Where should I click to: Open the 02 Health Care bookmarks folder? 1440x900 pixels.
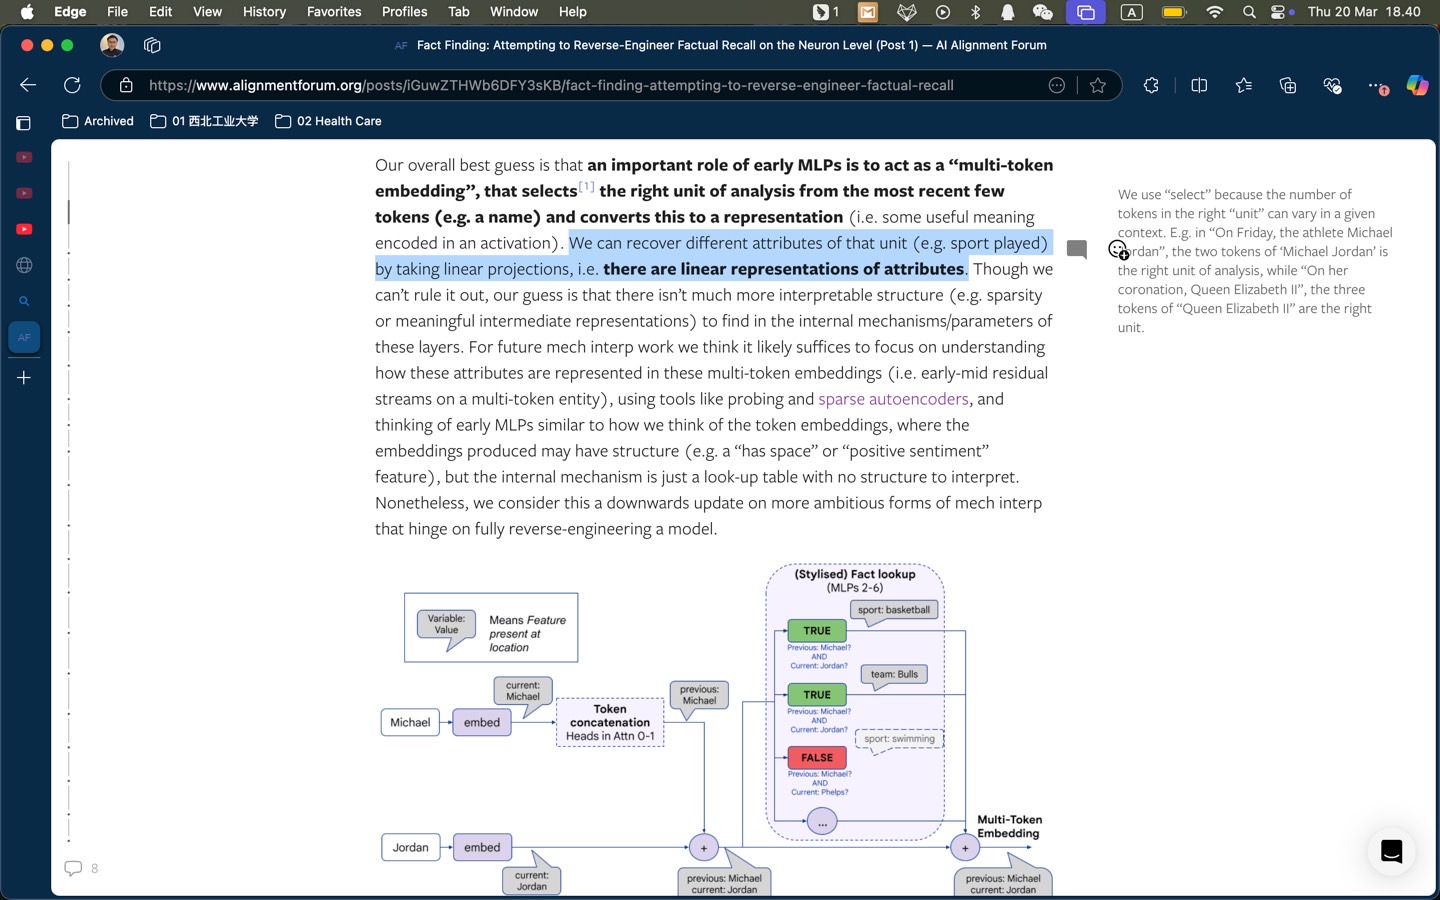tap(328, 121)
